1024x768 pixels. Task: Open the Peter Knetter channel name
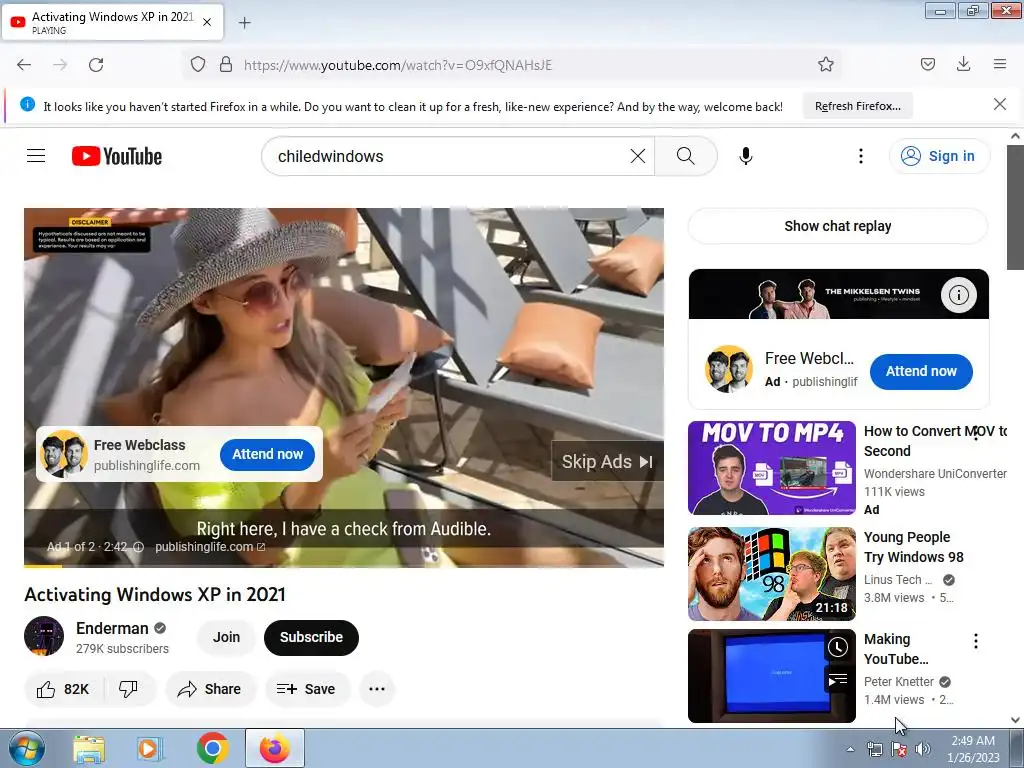point(899,682)
